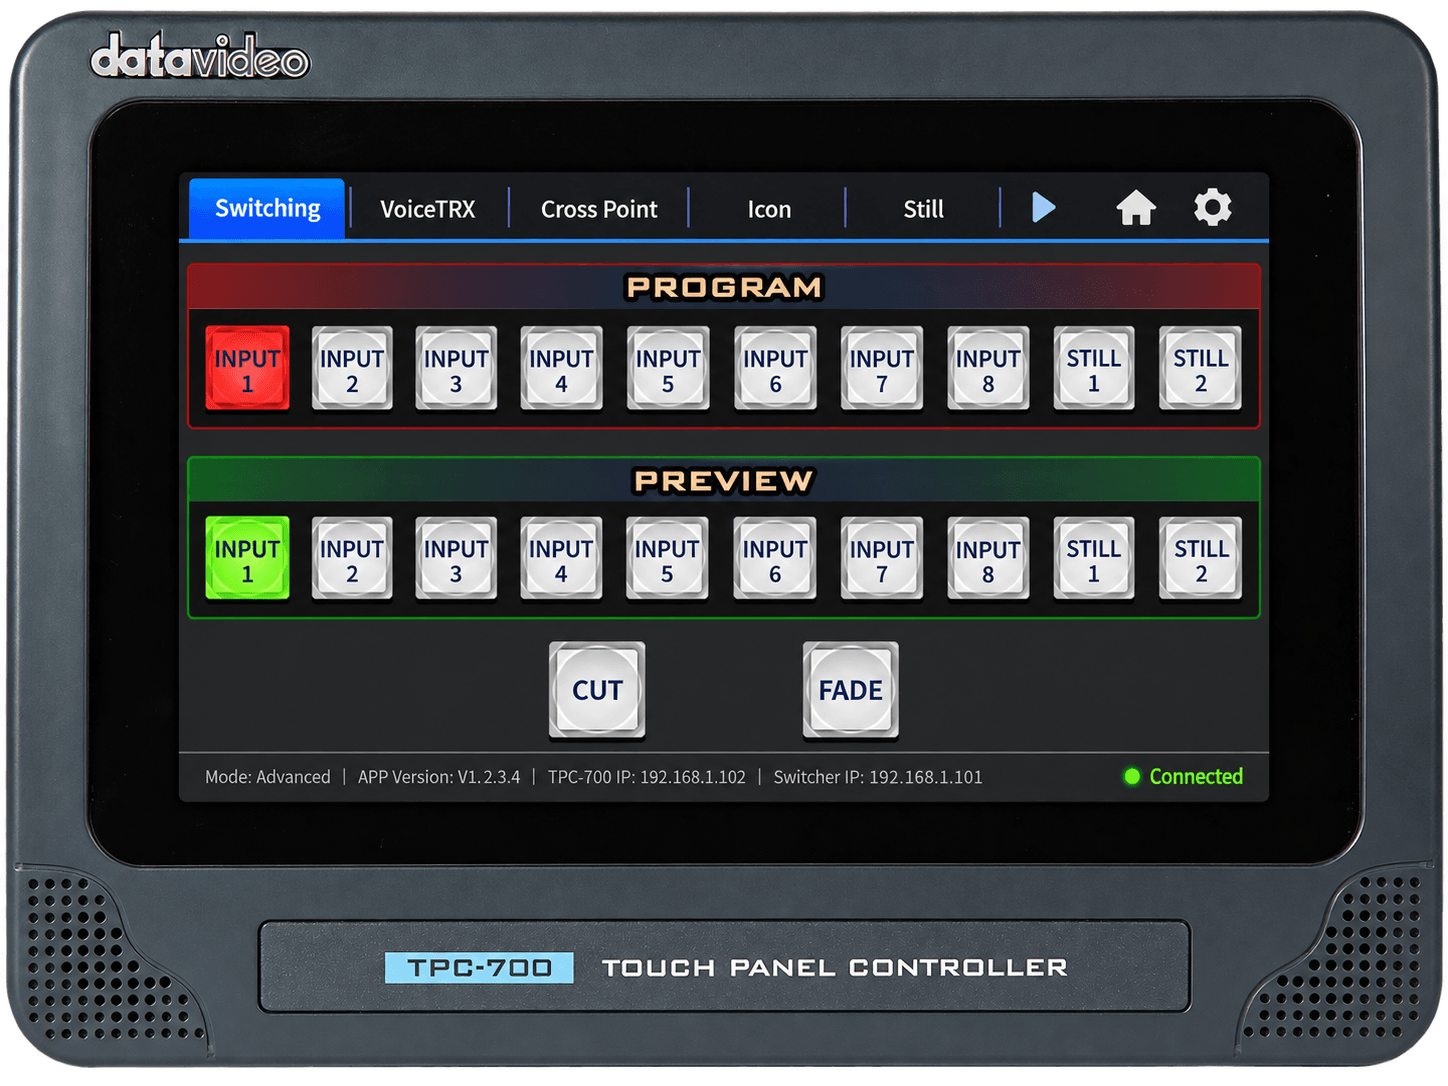This screenshot has width=1448, height=1086.
Task: Open the home screen icon
Action: click(x=1136, y=208)
